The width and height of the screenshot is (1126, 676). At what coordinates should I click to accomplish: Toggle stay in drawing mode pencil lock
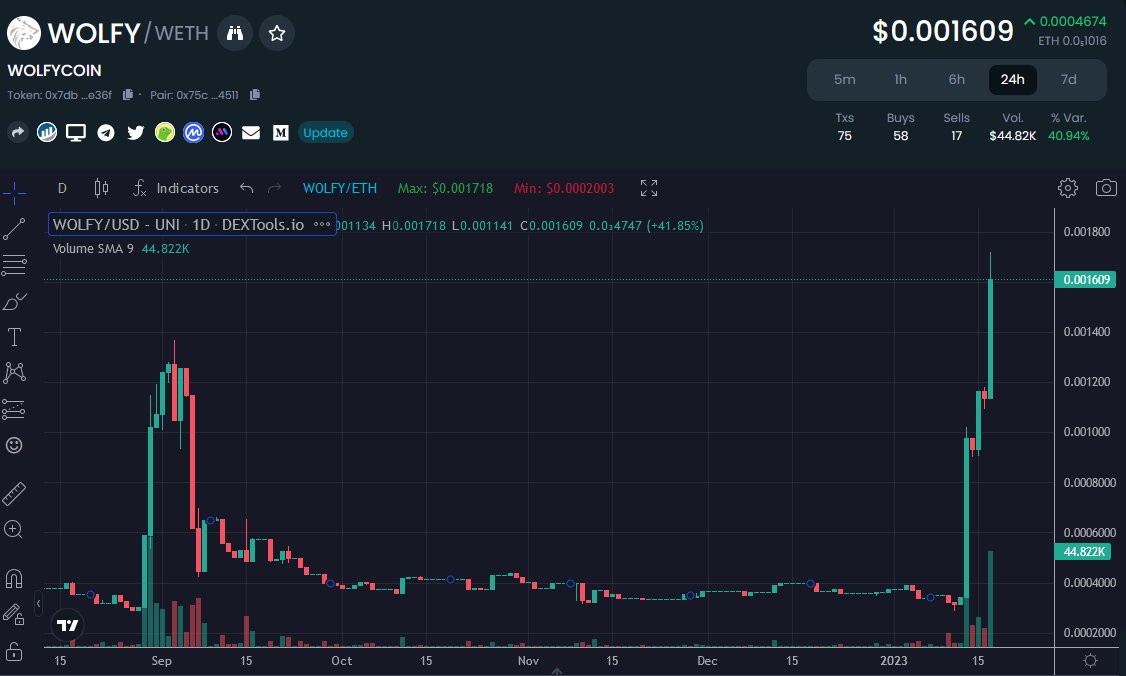14,614
